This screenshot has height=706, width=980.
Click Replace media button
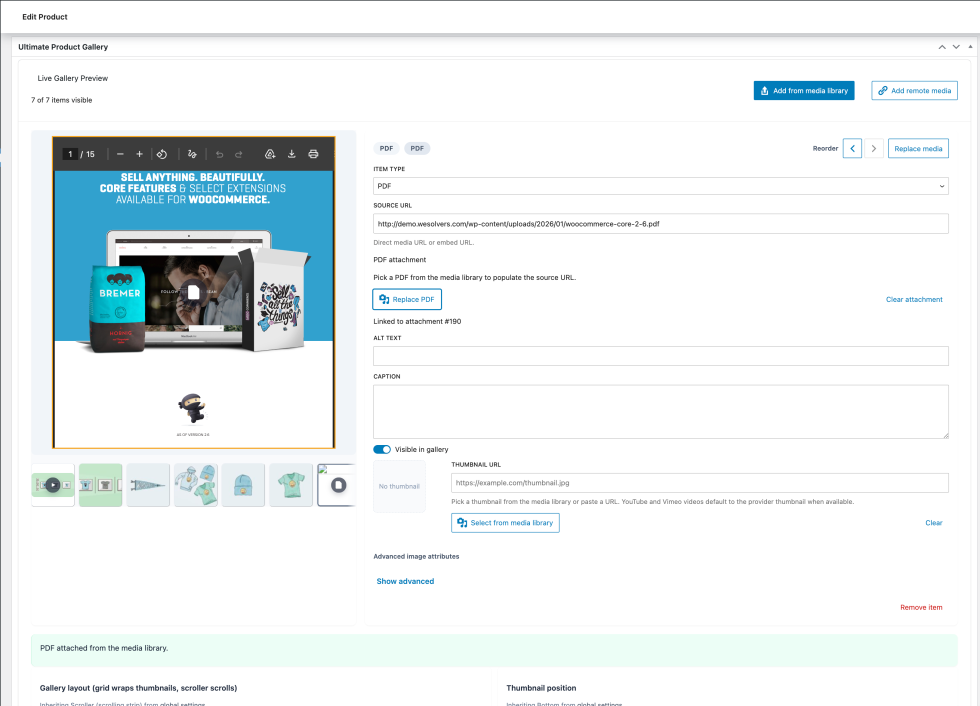click(918, 149)
